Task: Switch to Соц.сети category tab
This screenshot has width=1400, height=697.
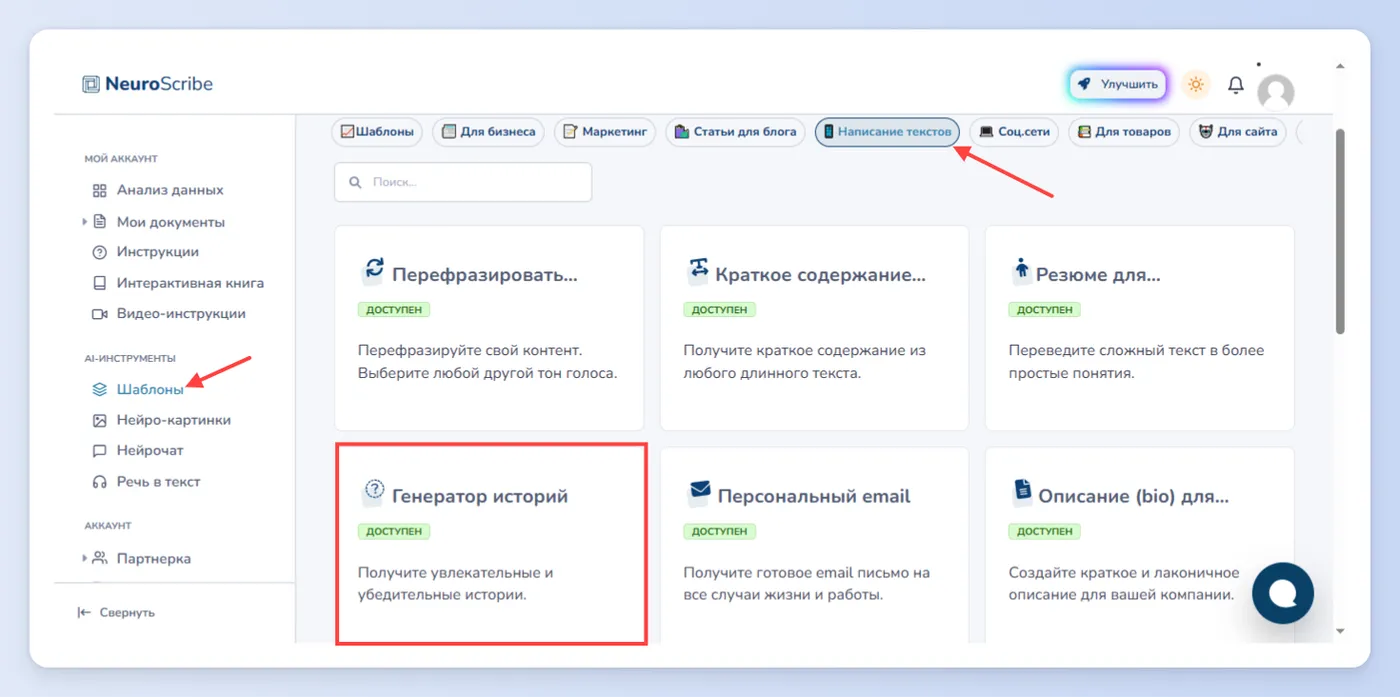Action: (1014, 132)
